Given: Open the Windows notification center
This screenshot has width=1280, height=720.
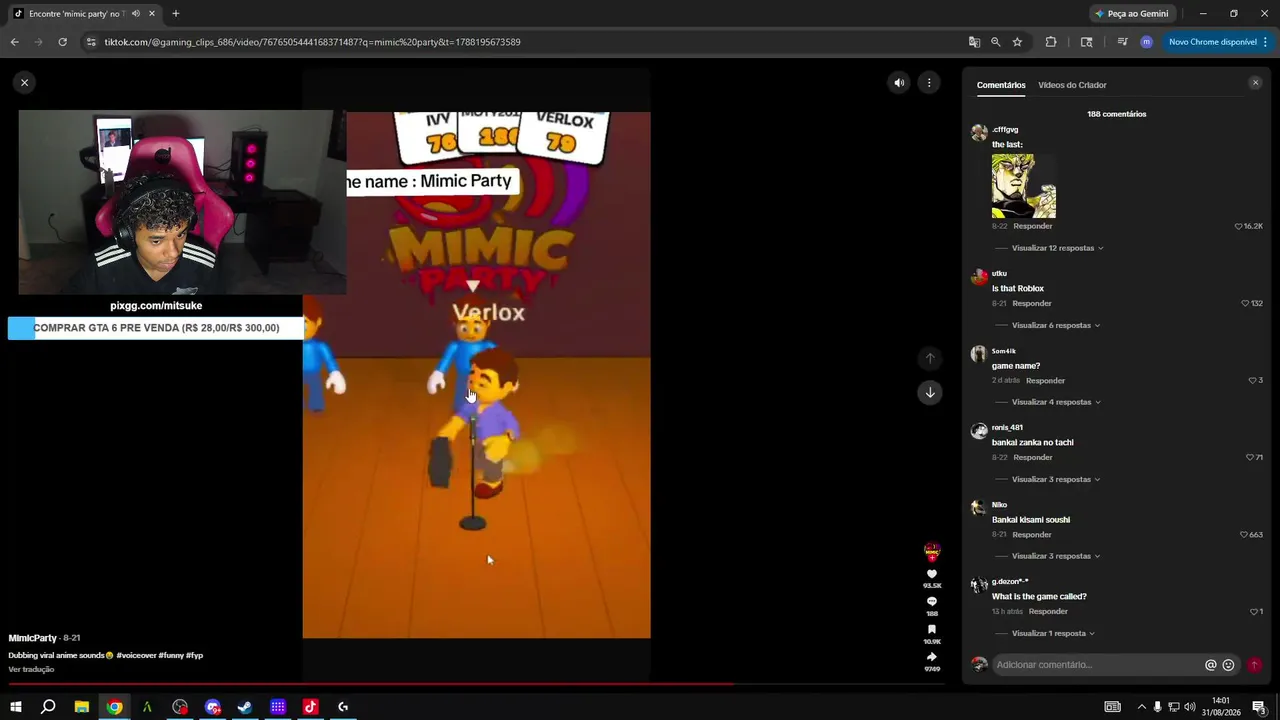Looking at the screenshot, I should coord(1259,707).
